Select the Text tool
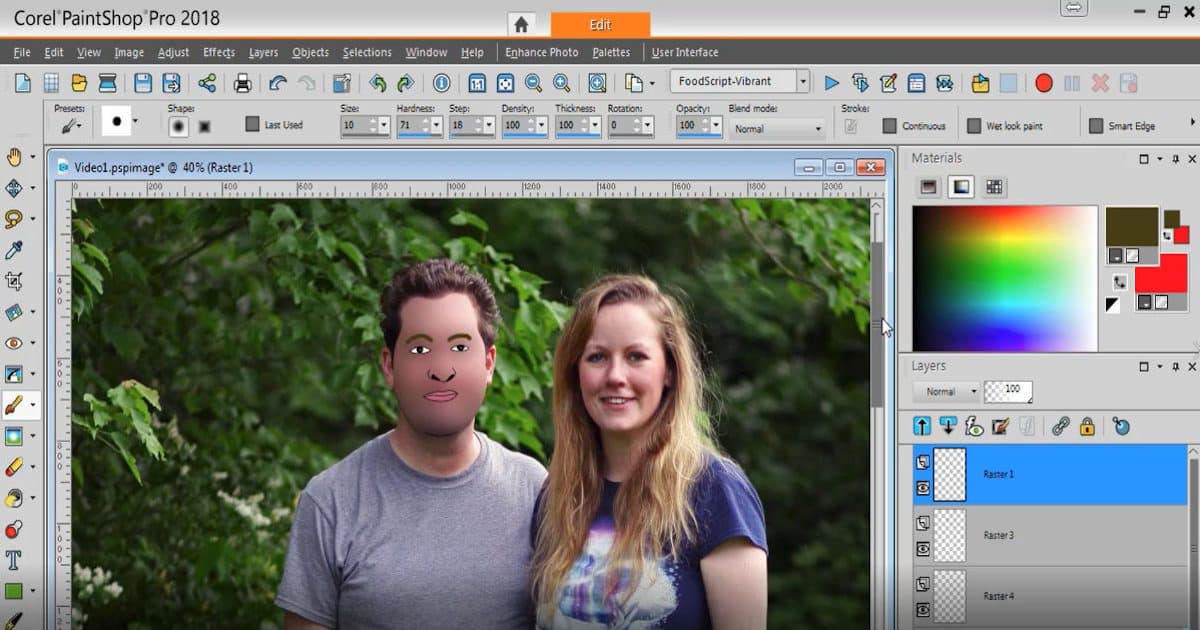This screenshot has height=630, width=1200. [14, 560]
